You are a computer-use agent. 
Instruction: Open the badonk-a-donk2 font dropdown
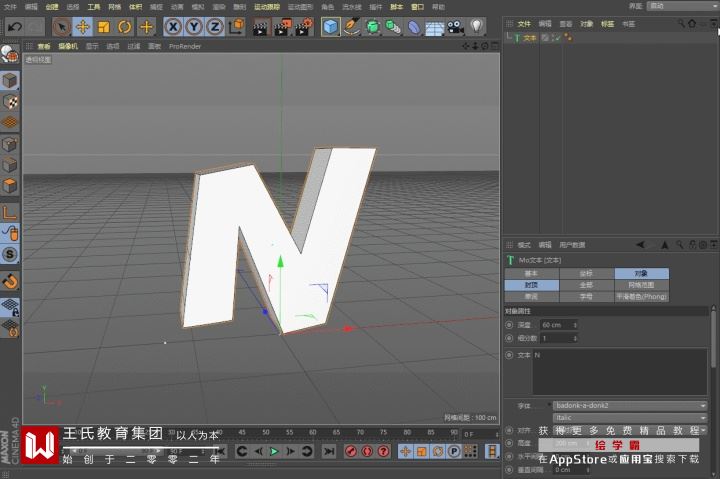pos(630,406)
